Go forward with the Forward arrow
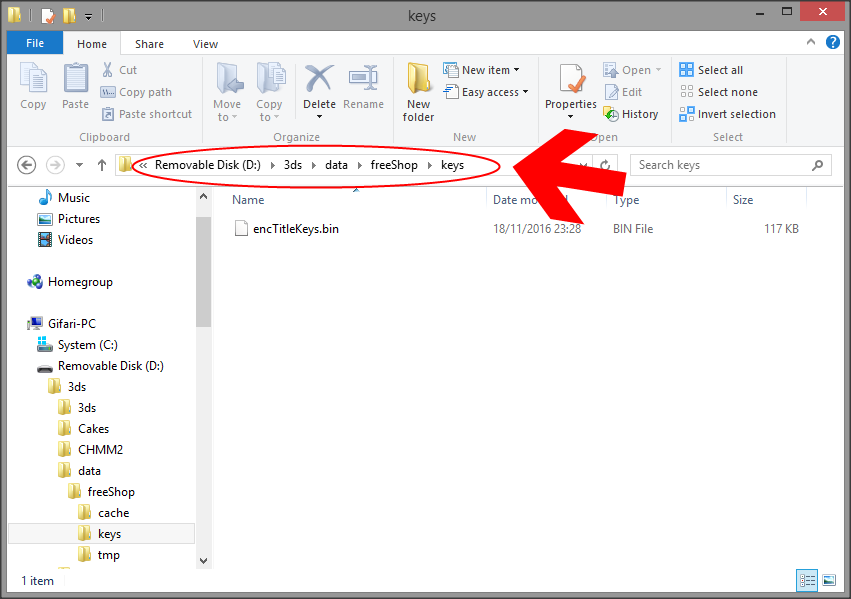The height and width of the screenshot is (599, 851). pos(55,164)
